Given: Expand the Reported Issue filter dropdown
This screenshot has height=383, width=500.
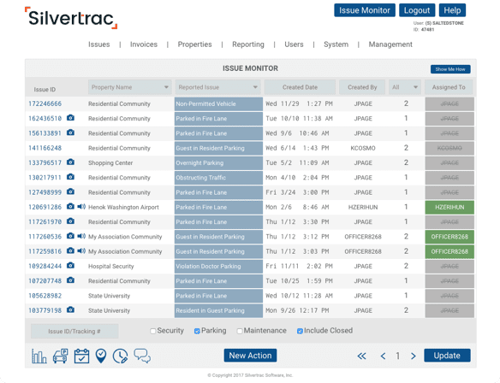Looking at the screenshot, I should (217, 87).
